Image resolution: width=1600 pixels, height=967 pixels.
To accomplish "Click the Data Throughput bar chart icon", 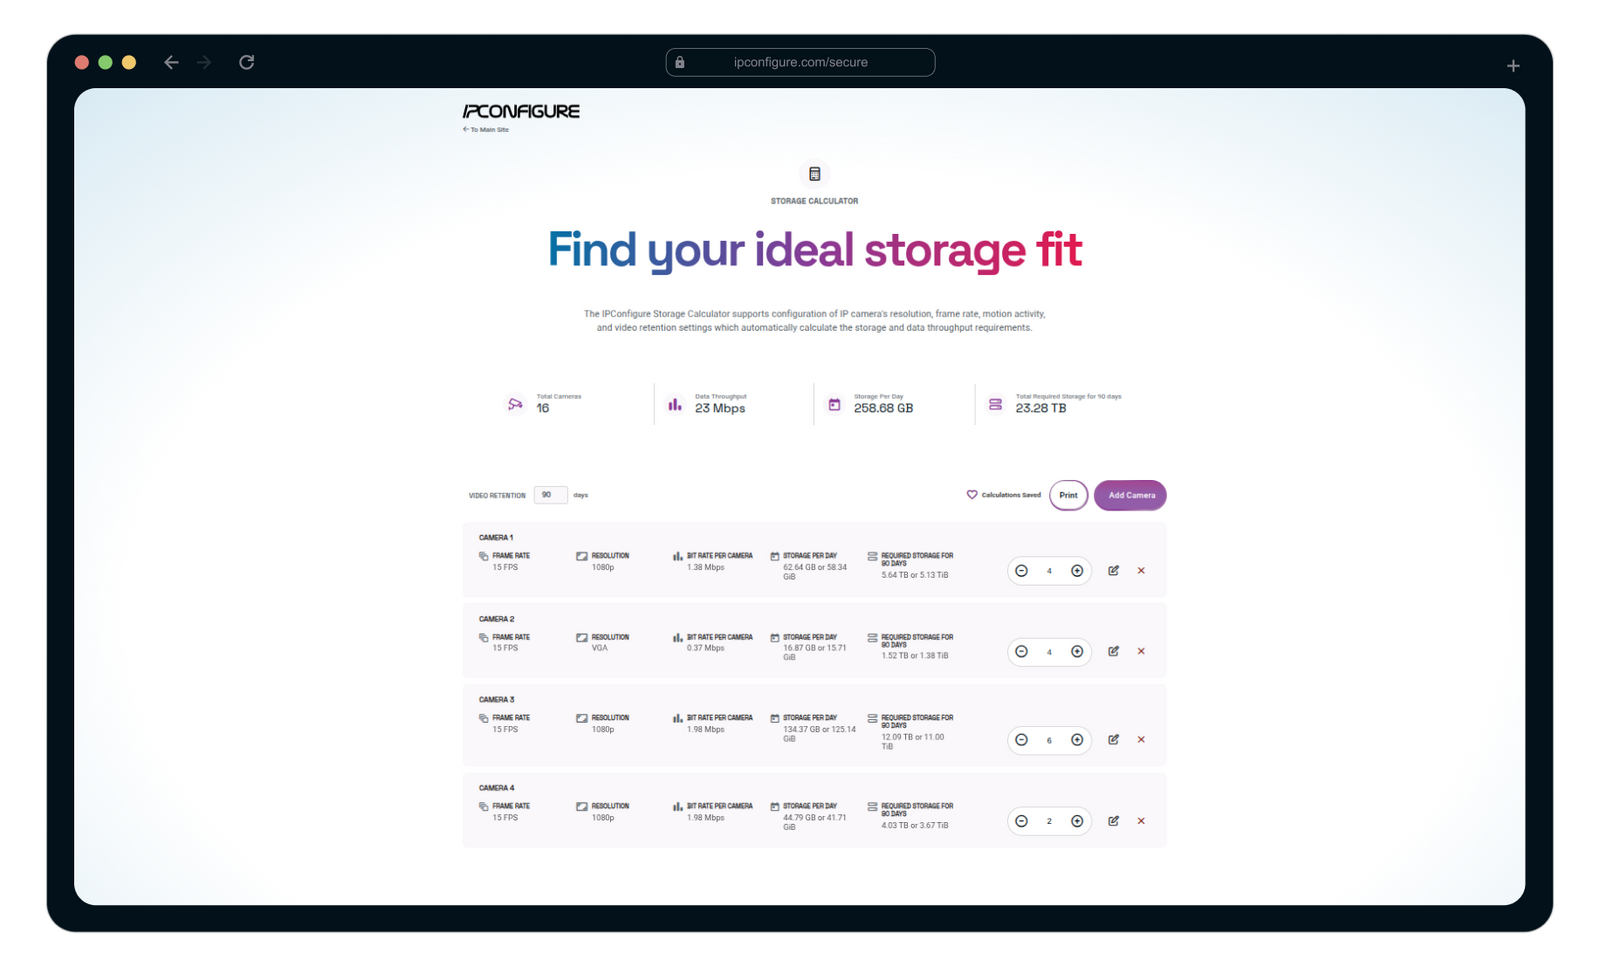I will pos(676,404).
